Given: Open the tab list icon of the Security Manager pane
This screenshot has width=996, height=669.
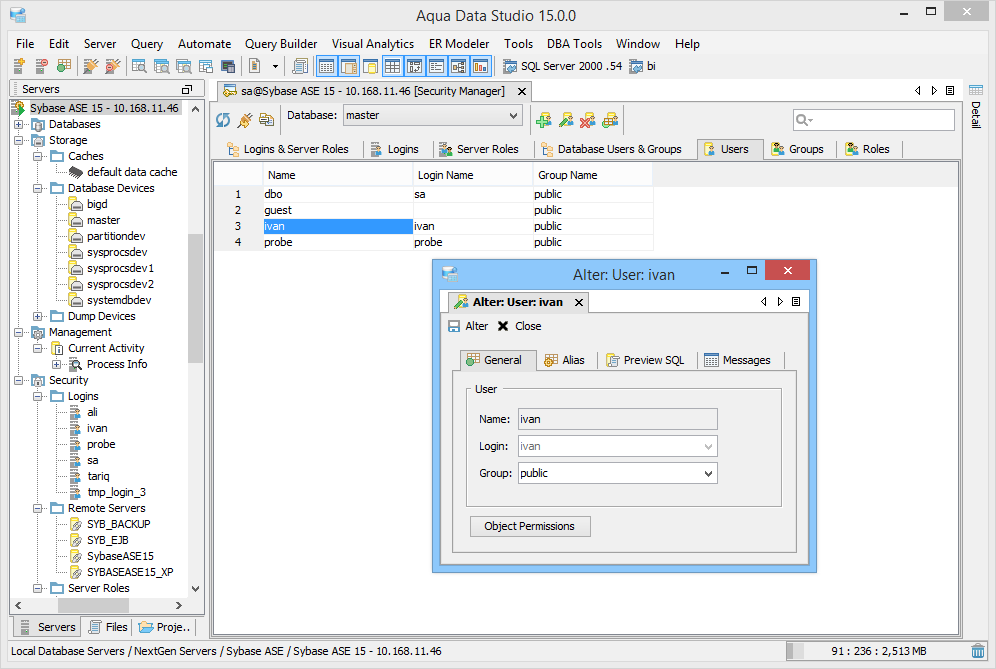Looking at the screenshot, I should (x=950, y=91).
